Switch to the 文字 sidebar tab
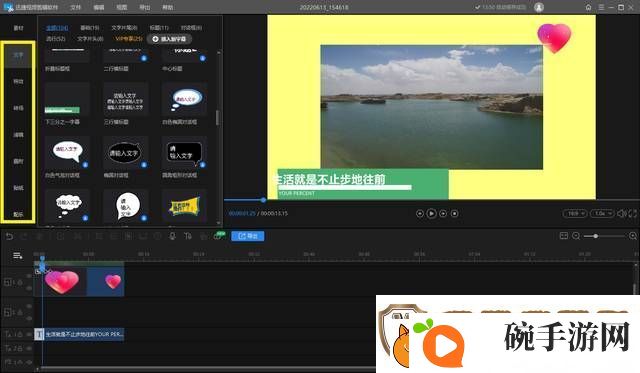The height and width of the screenshot is (373, 640). coord(18,55)
